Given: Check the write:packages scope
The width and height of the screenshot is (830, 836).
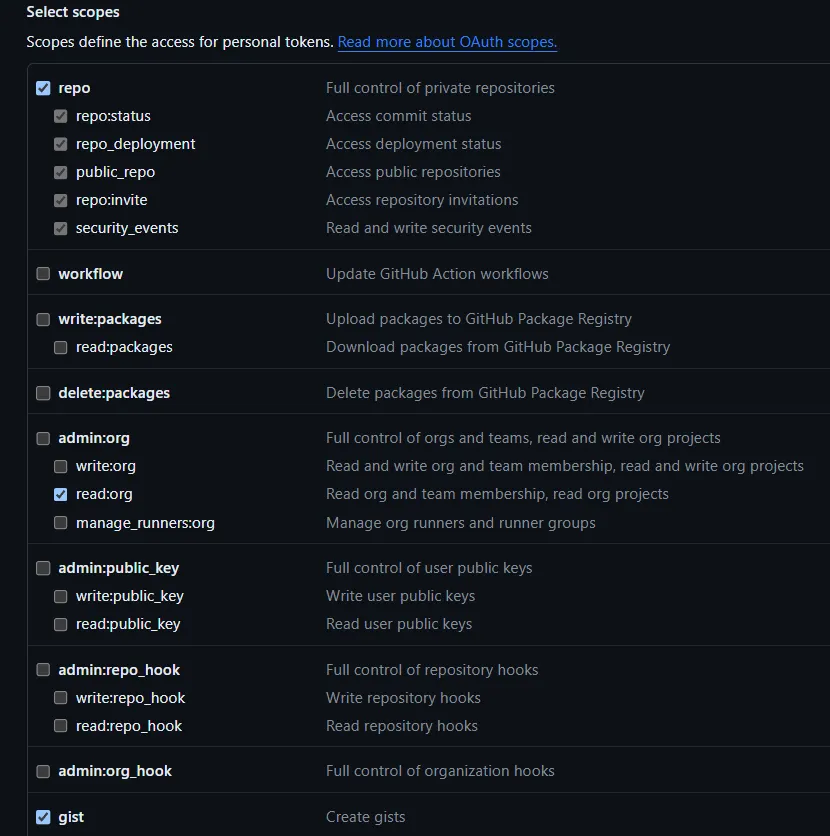Looking at the screenshot, I should 43,320.
